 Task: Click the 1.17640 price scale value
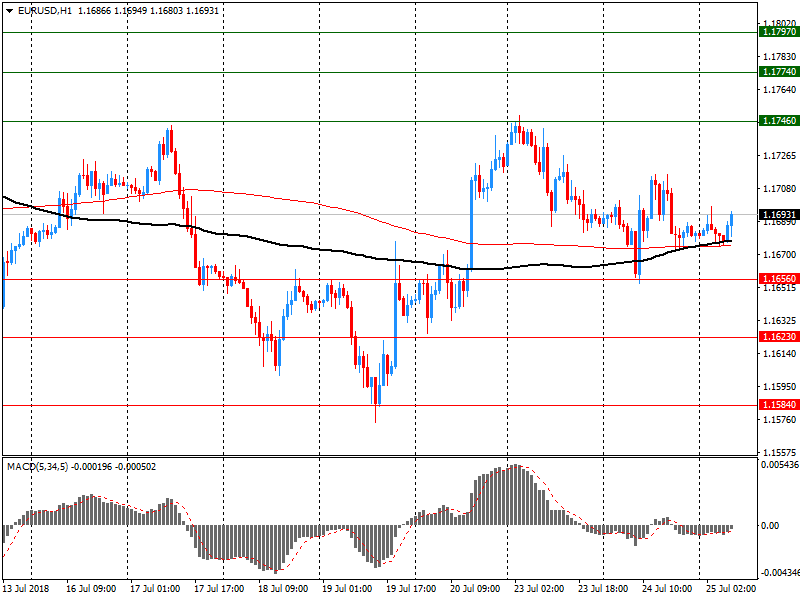click(x=780, y=90)
